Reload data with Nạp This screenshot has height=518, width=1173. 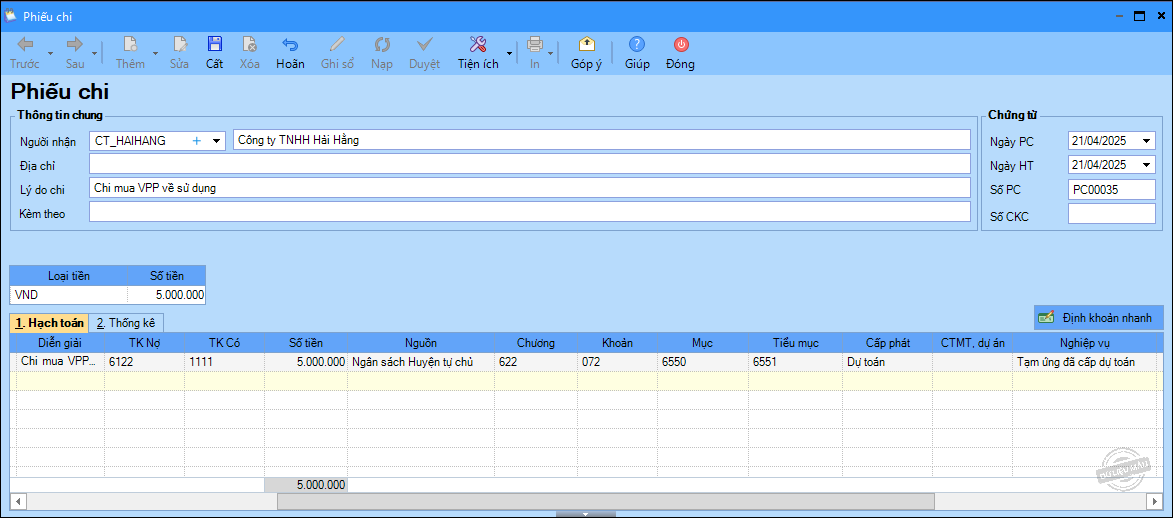(x=382, y=52)
